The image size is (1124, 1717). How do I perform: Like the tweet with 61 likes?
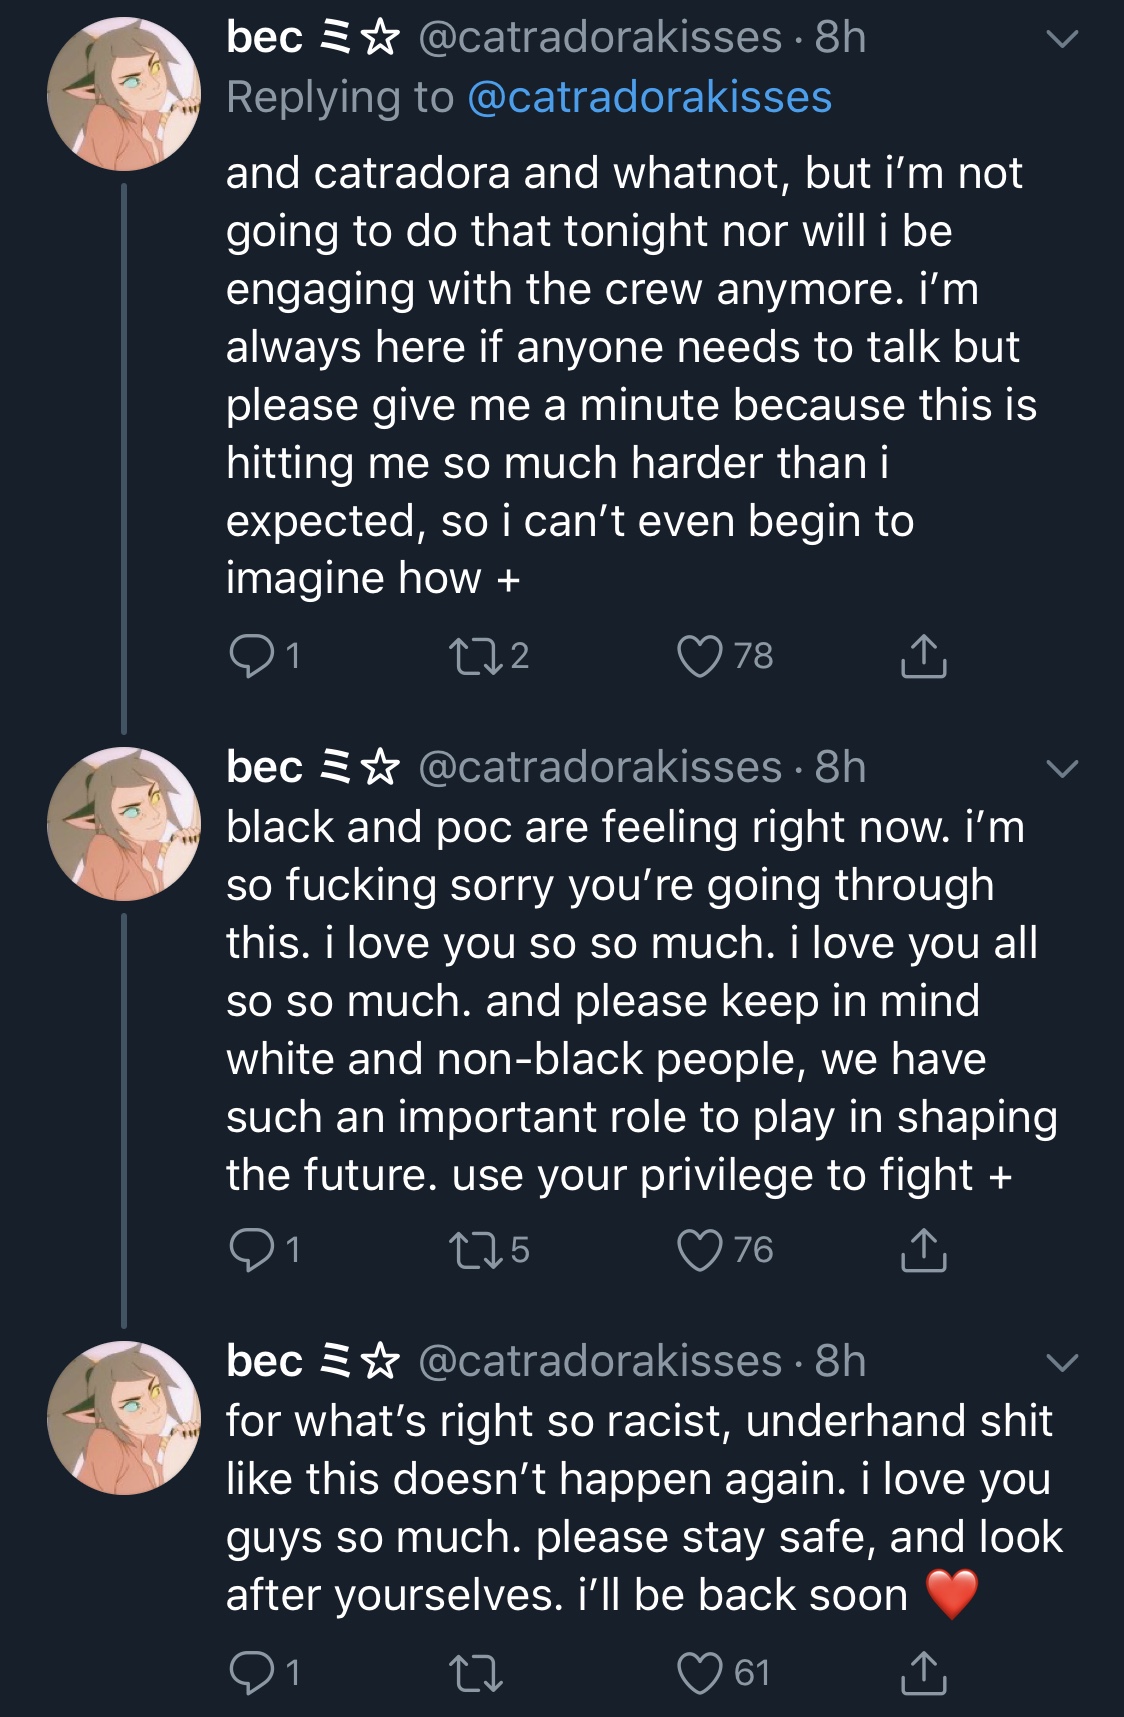pyautogui.click(x=699, y=1672)
